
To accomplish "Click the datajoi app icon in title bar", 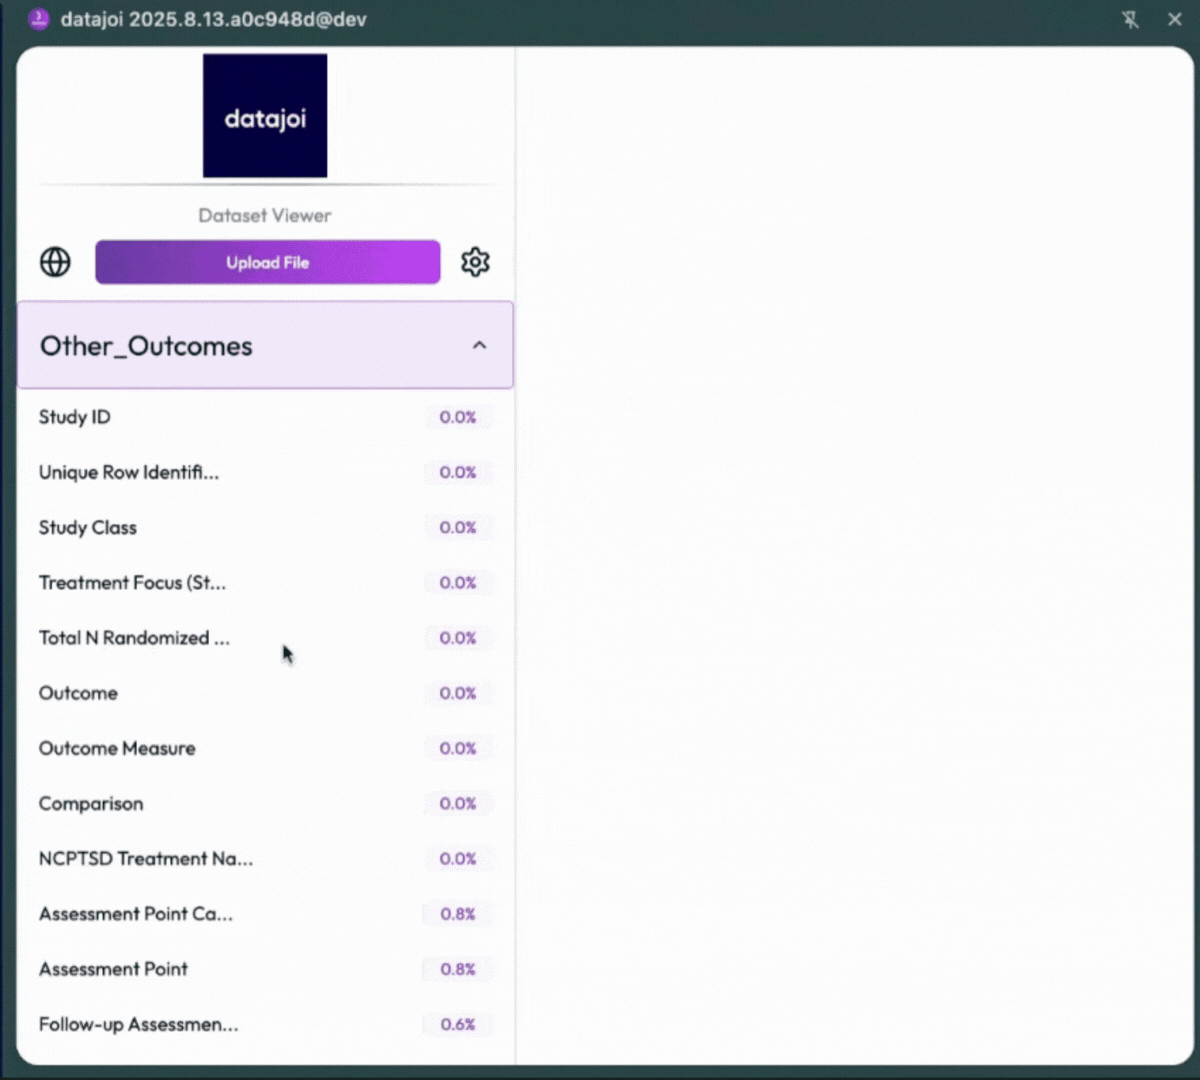I will pos(39,19).
